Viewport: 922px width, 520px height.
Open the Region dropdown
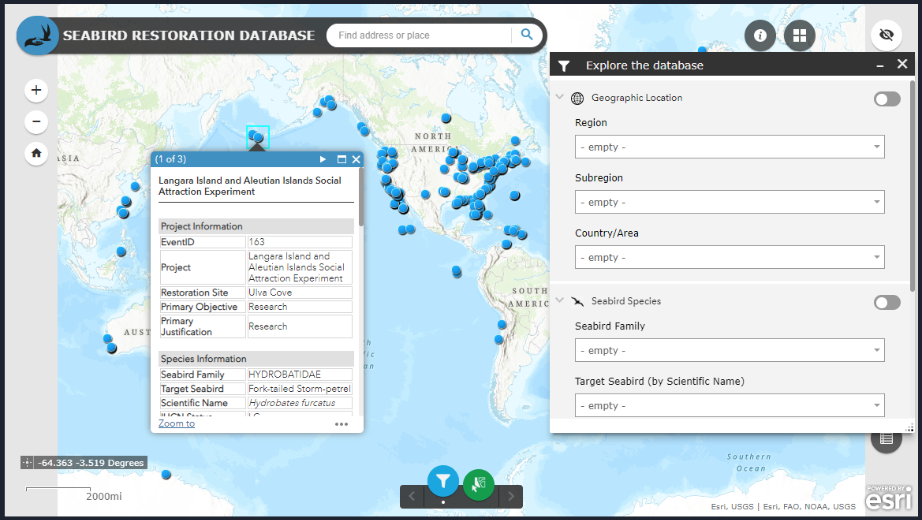coord(729,147)
